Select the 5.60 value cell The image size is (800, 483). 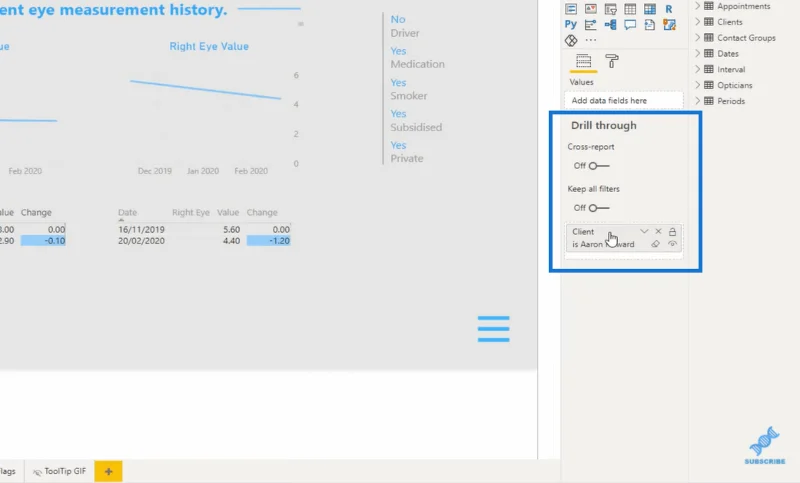231,230
